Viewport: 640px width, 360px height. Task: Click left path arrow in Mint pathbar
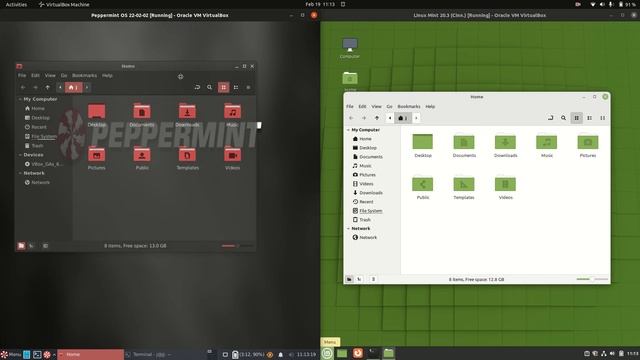click(390, 118)
